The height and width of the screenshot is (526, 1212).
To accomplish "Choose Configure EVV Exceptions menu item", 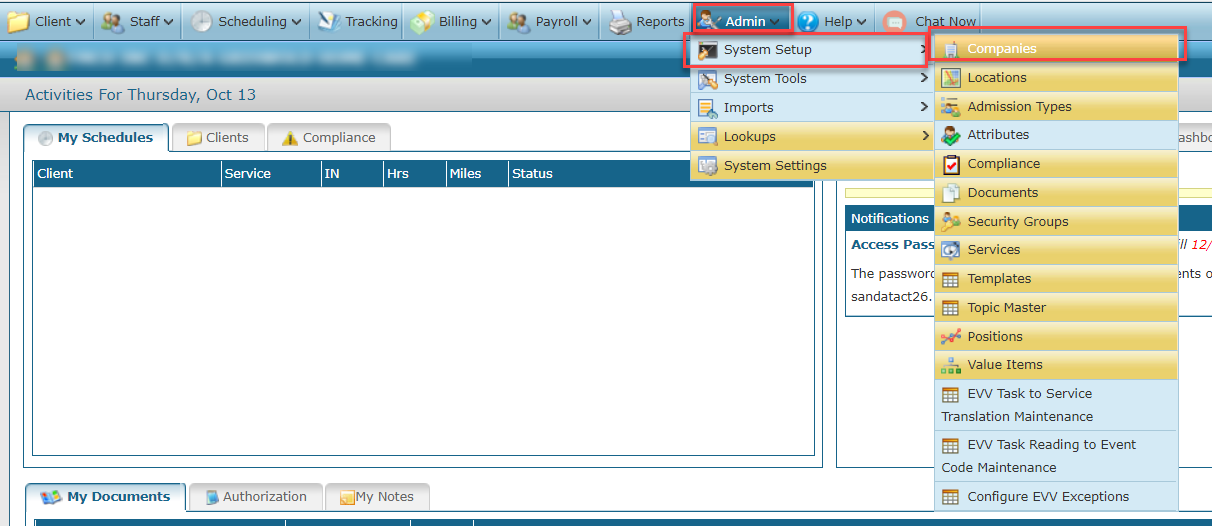I will [x=1047, y=497].
